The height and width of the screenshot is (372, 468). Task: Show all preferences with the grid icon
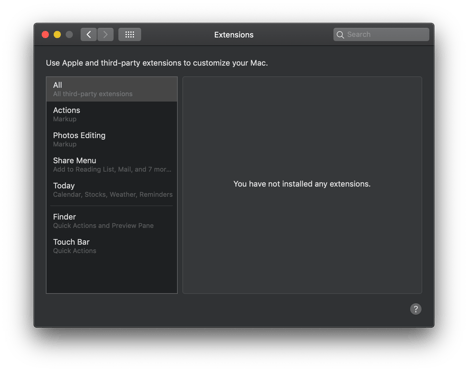[130, 34]
